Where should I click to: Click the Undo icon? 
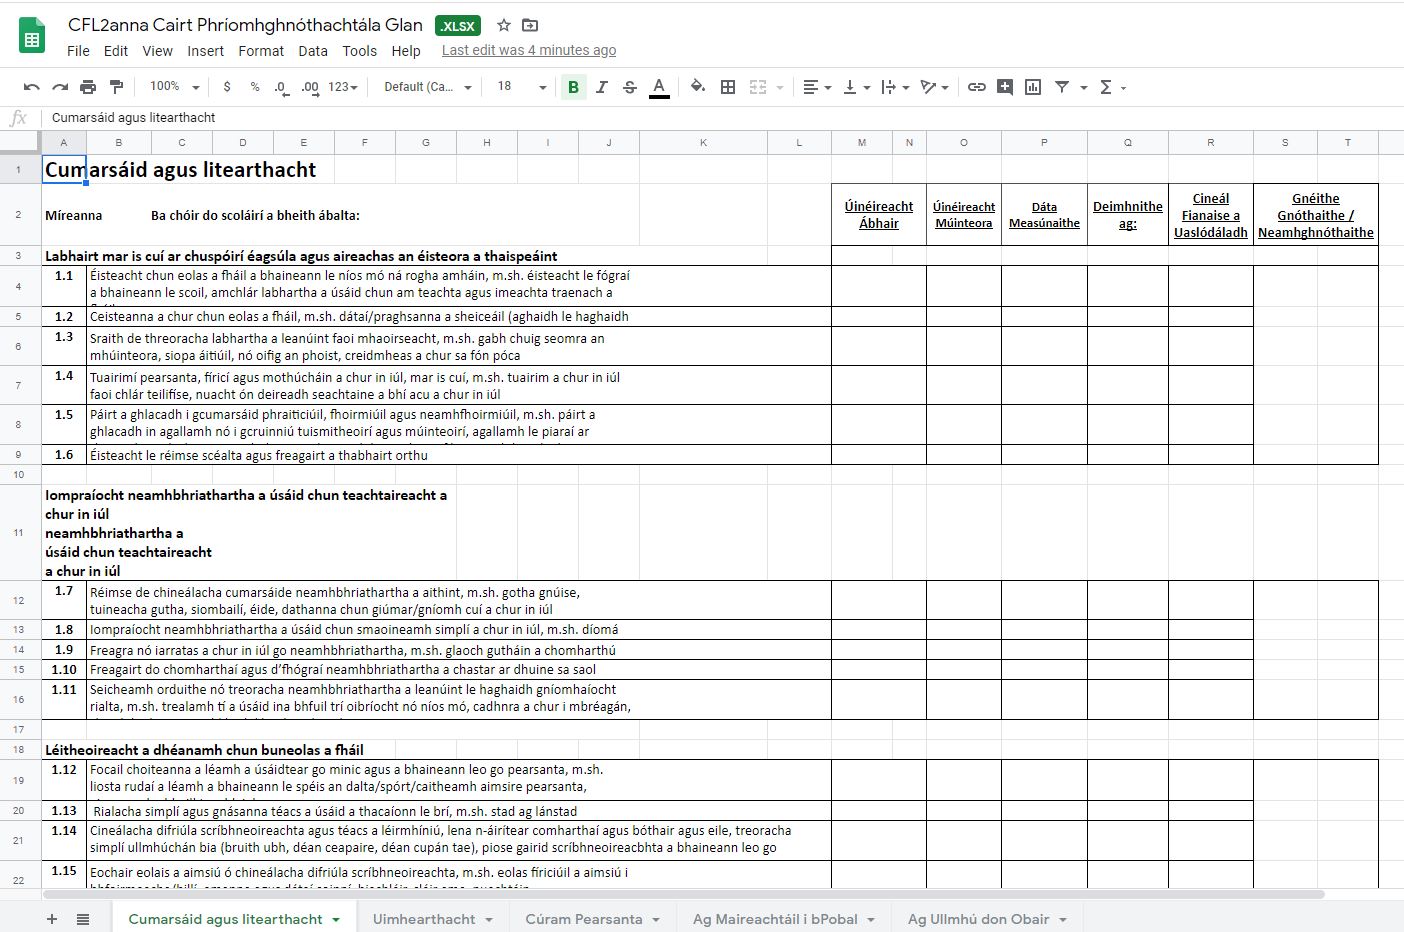click(x=32, y=87)
